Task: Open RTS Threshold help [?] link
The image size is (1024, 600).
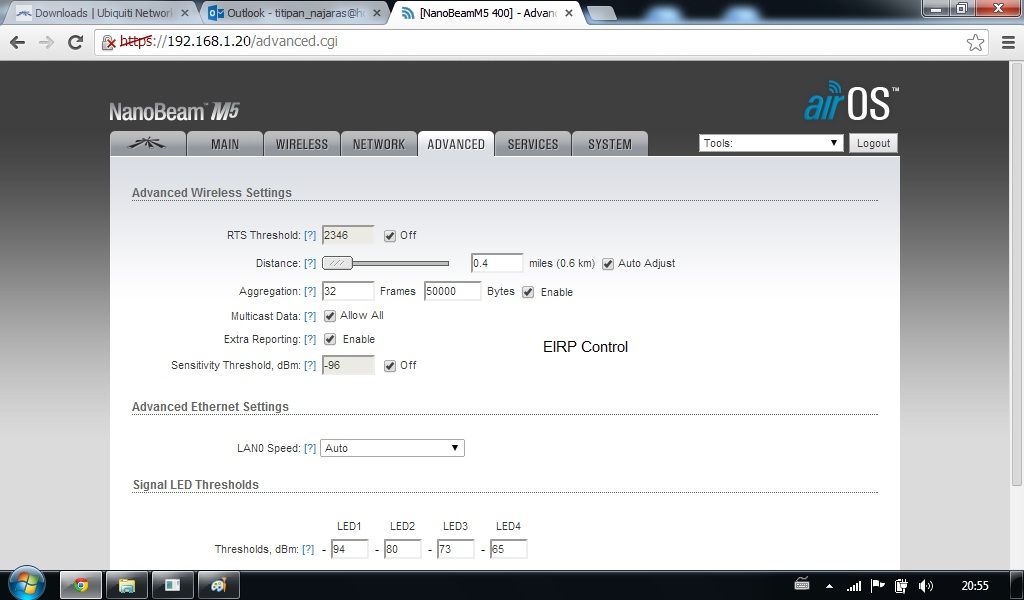Action: click(x=310, y=236)
